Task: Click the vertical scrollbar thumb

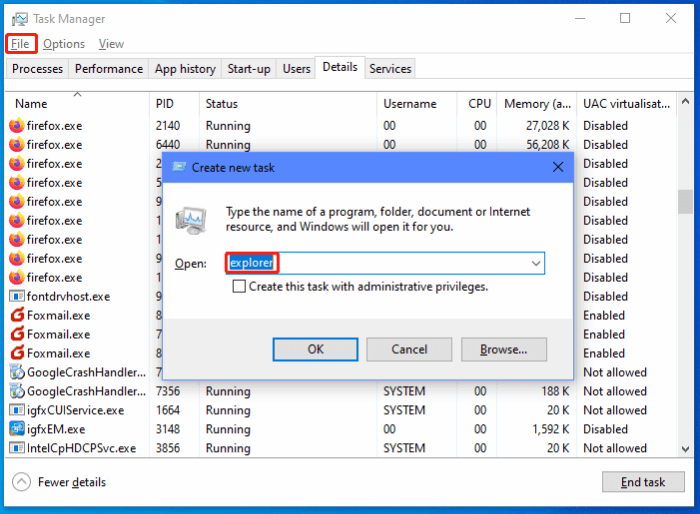Action: pos(685,202)
